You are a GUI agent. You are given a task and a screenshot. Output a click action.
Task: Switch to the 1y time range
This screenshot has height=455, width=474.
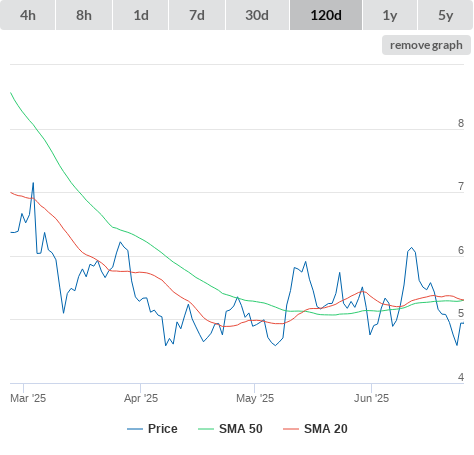390,15
